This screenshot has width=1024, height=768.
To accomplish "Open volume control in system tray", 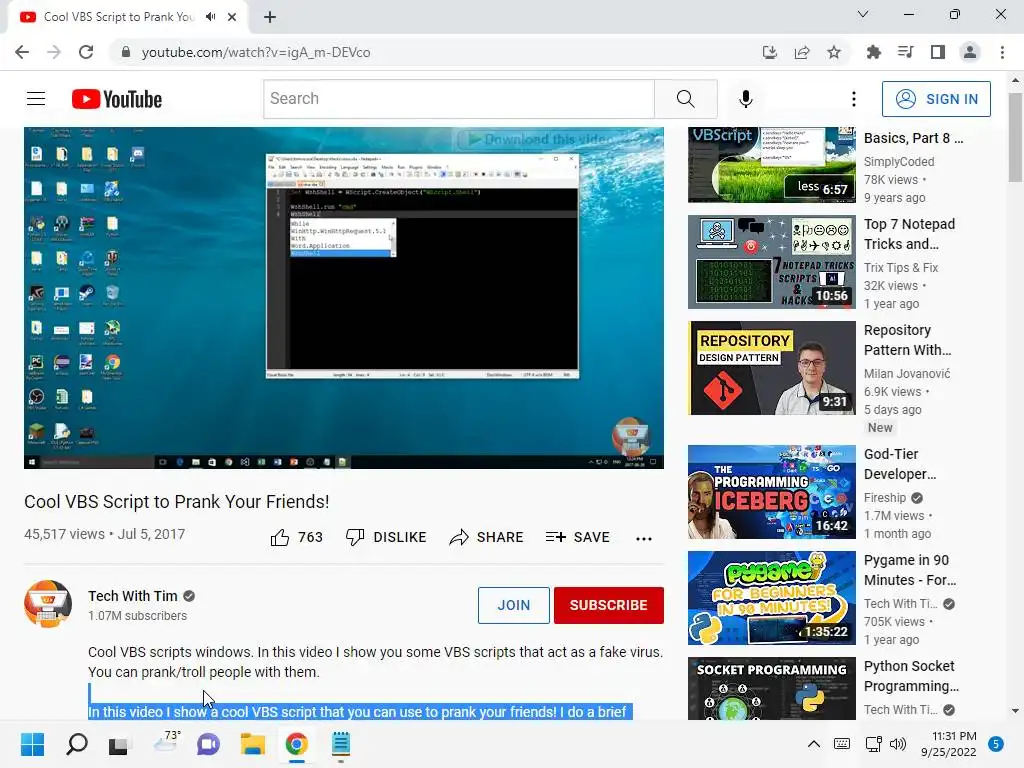I will (x=898, y=744).
